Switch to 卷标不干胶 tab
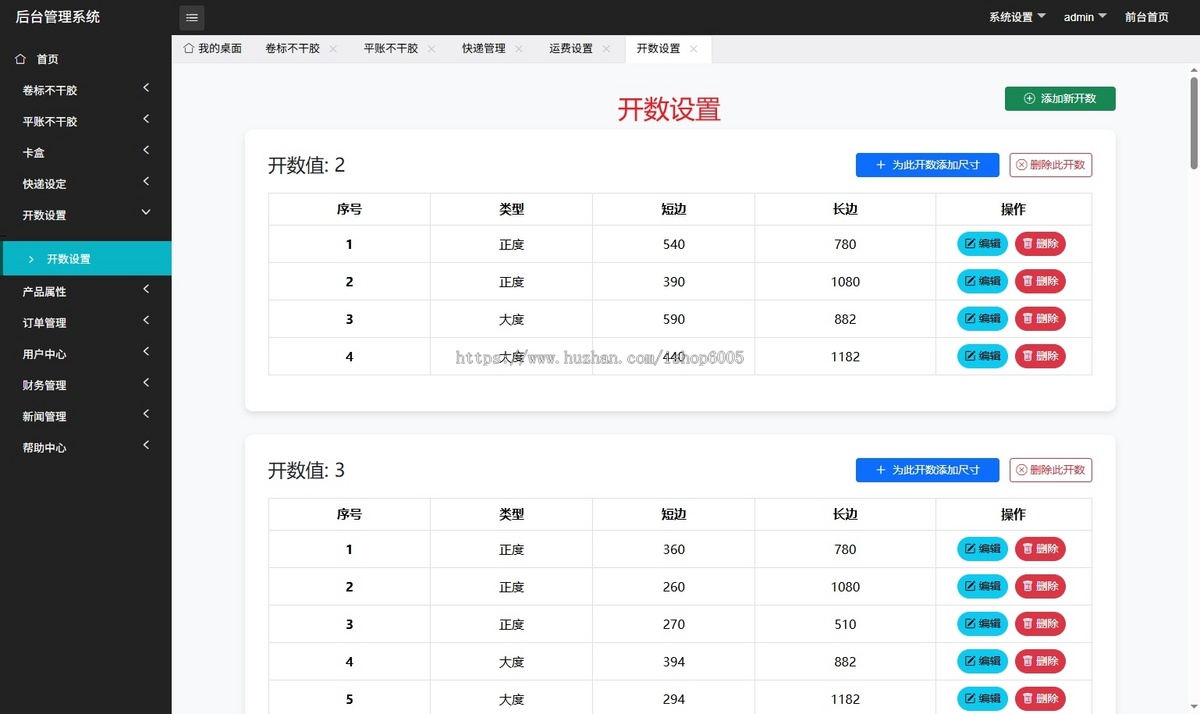The width and height of the screenshot is (1200, 714). tap(293, 49)
